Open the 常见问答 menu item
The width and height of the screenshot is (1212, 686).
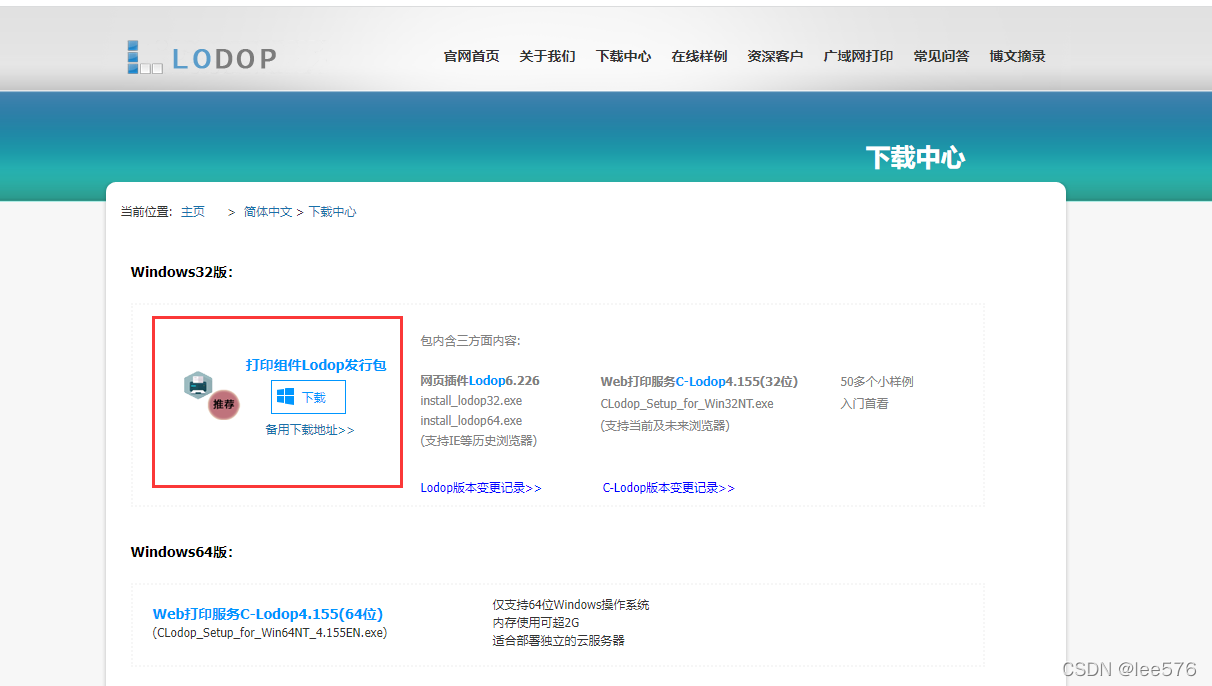(941, 56)
